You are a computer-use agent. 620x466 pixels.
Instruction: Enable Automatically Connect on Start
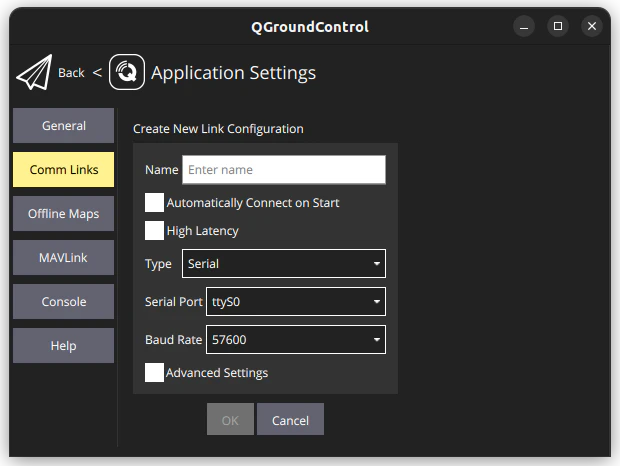click(154, 203)
